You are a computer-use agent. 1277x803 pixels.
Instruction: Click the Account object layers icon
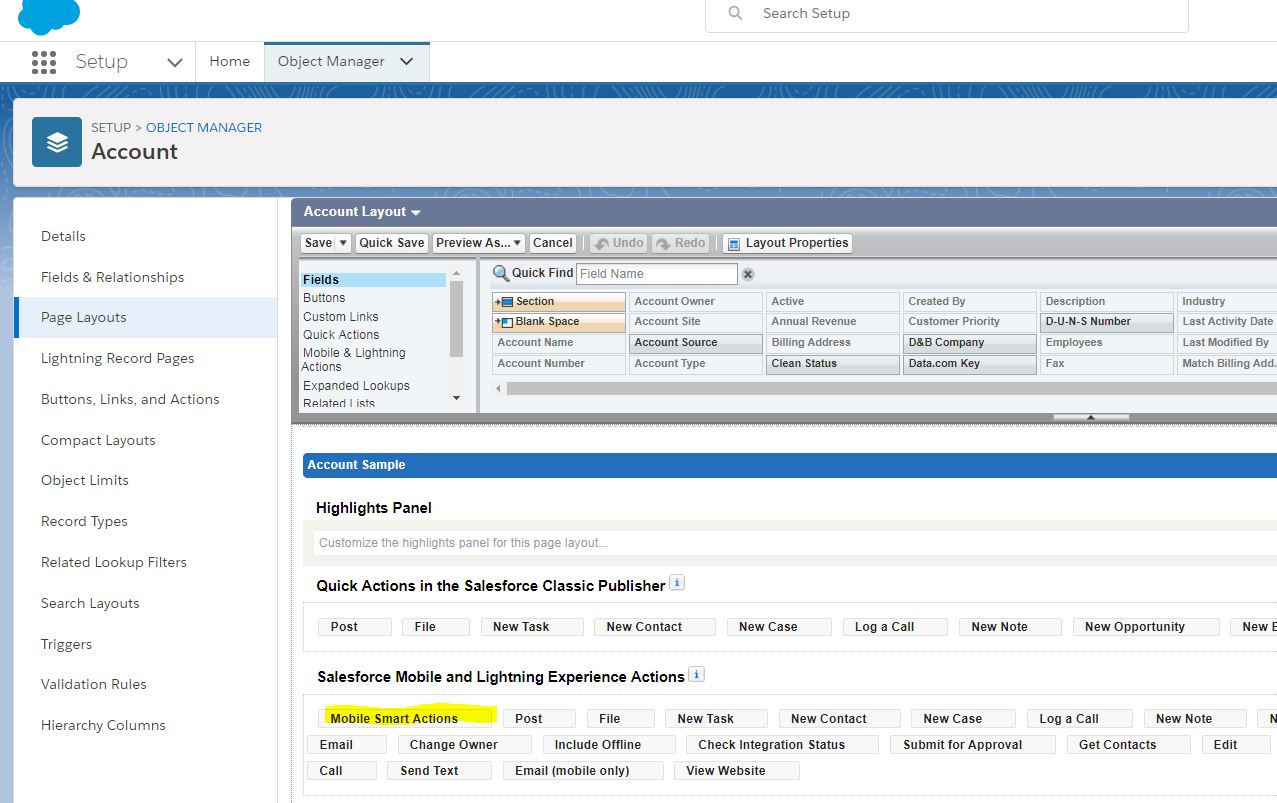[x=57, y=142]
